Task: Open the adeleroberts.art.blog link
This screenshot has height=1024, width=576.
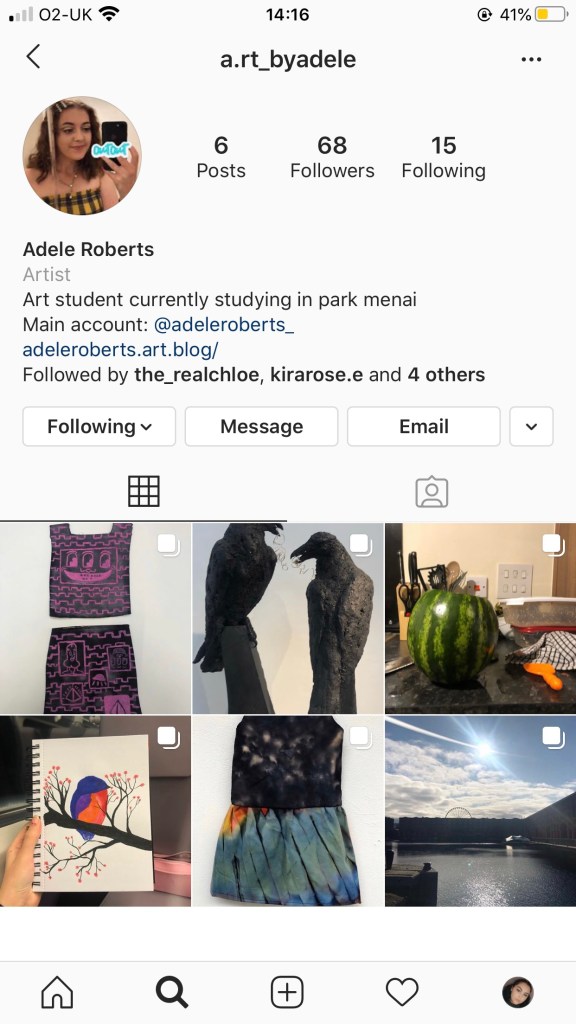Action: [120, 350]
